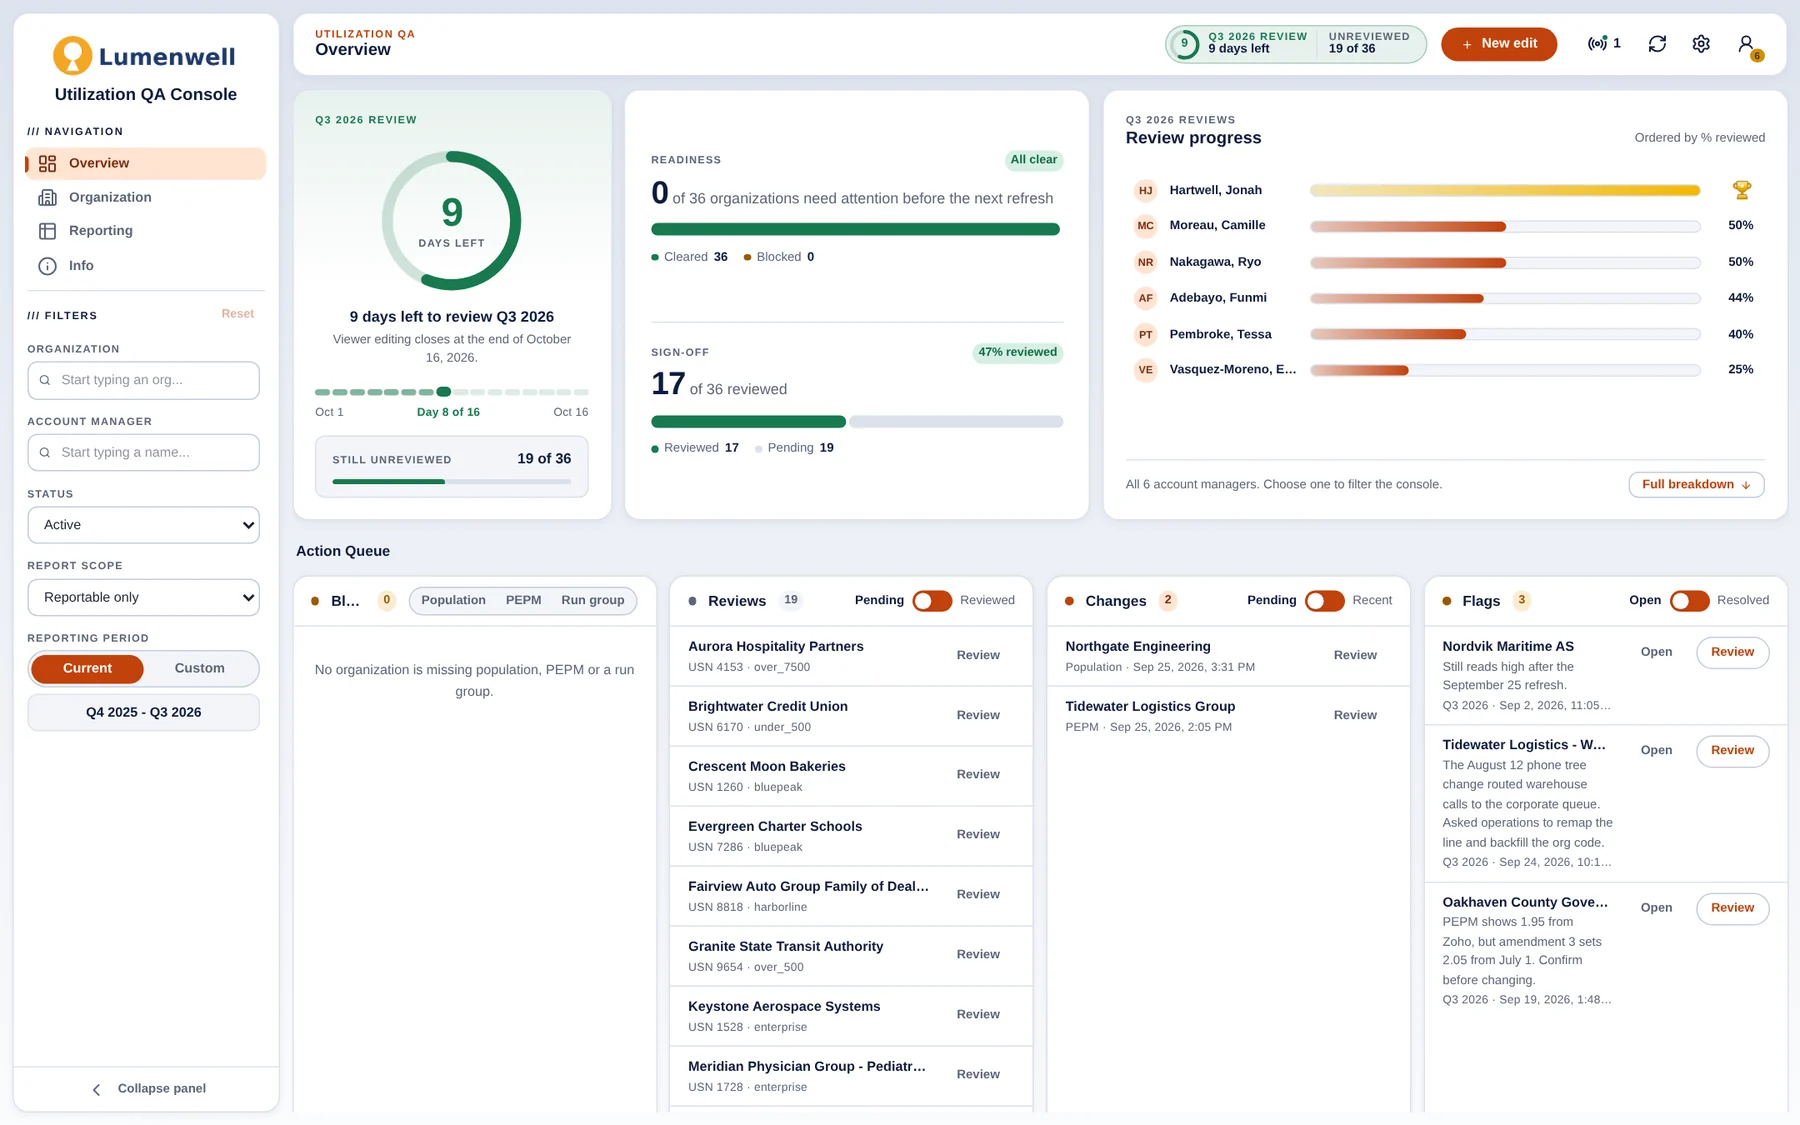1800x1125 pixels.
Task: Click the refresh arrows icon
Action: click(1657, 44)
